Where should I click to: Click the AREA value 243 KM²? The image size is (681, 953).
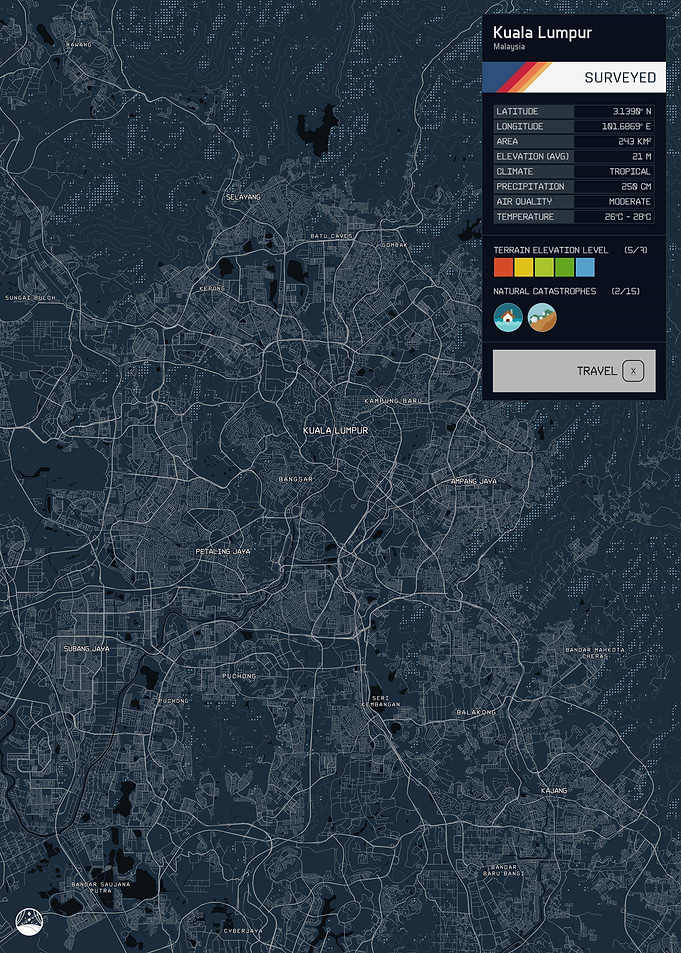click(635, 142)
